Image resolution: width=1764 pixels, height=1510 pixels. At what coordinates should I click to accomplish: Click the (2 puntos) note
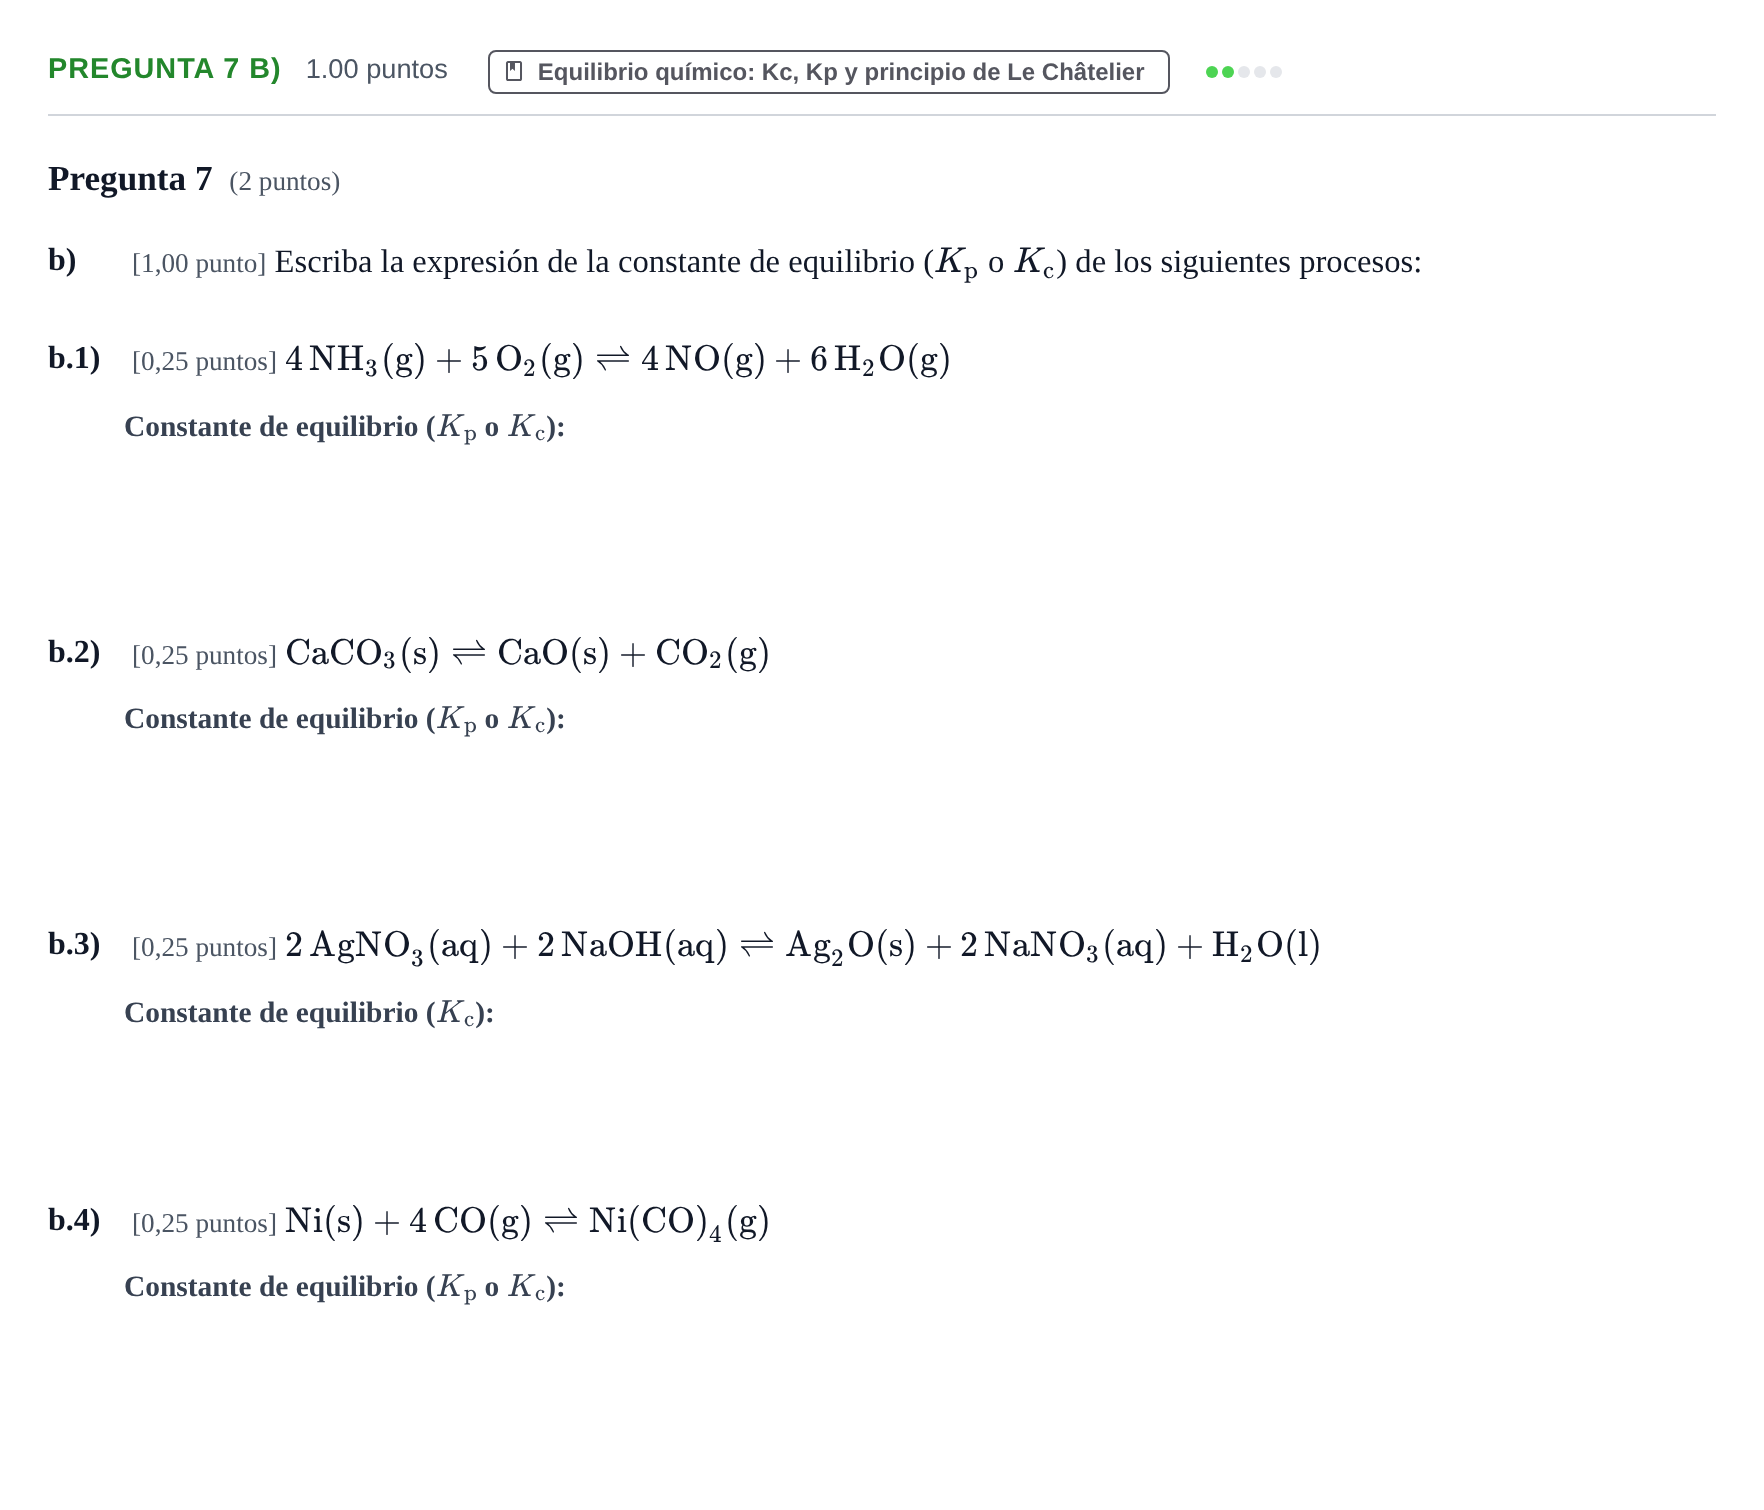[284, 182]
